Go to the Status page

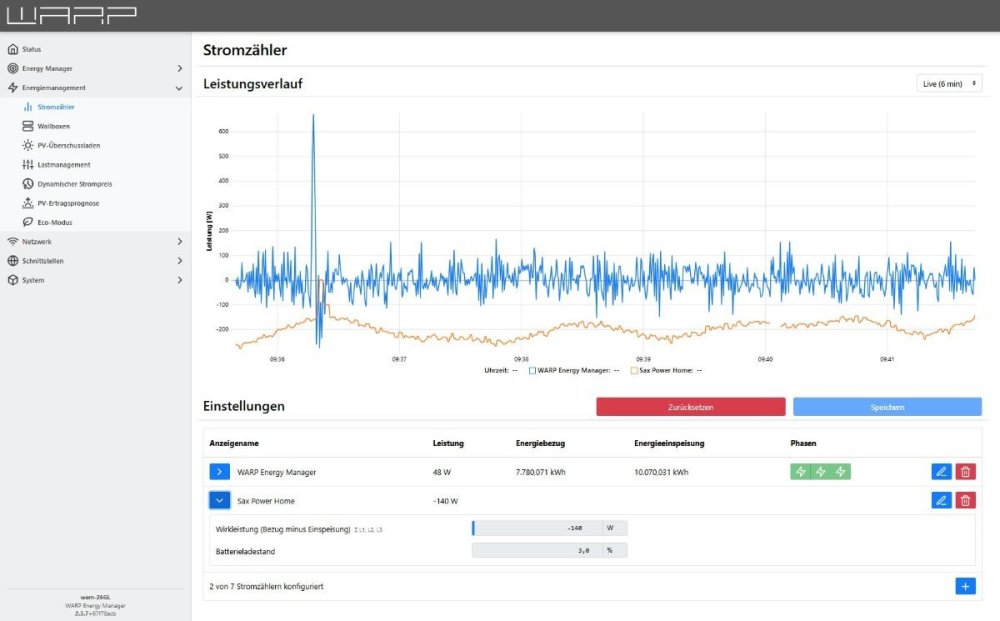coord(31,49)
